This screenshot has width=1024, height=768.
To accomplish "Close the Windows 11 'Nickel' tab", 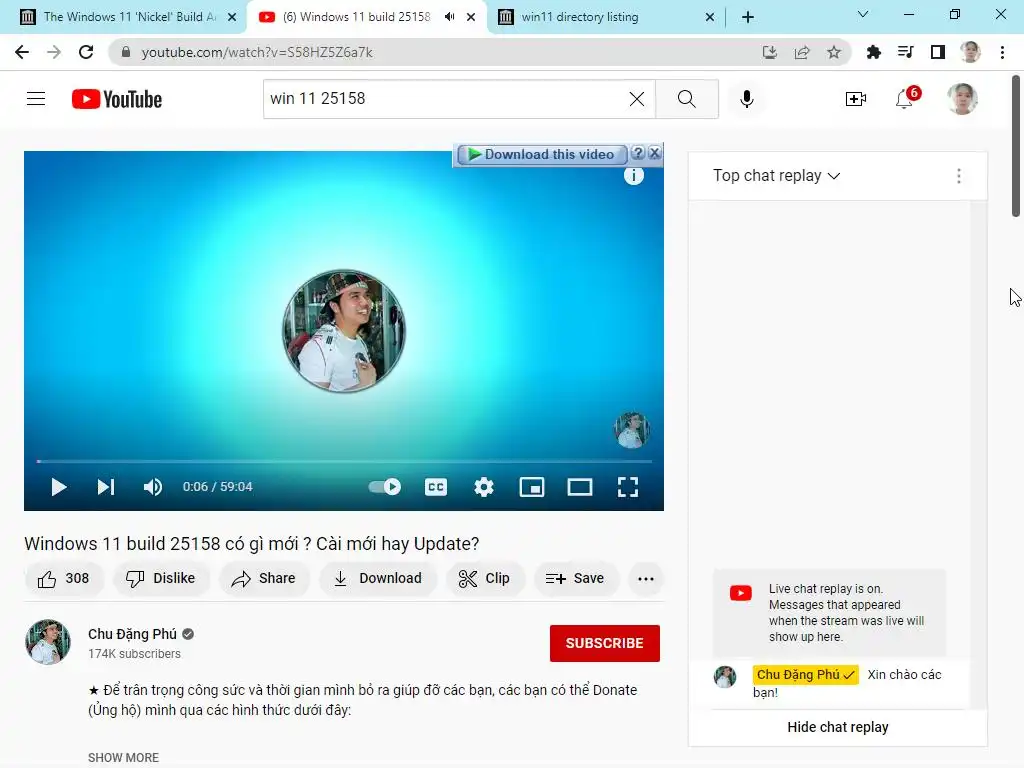I will [x=232, y=17].
